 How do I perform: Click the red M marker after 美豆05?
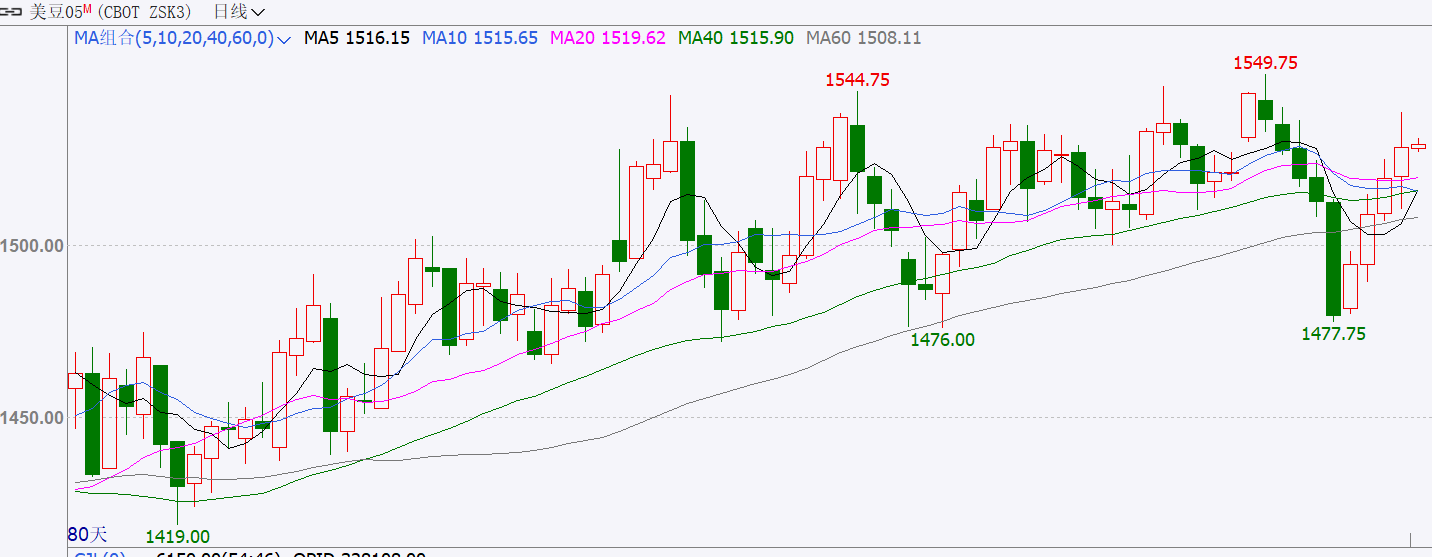pos(87,9)
